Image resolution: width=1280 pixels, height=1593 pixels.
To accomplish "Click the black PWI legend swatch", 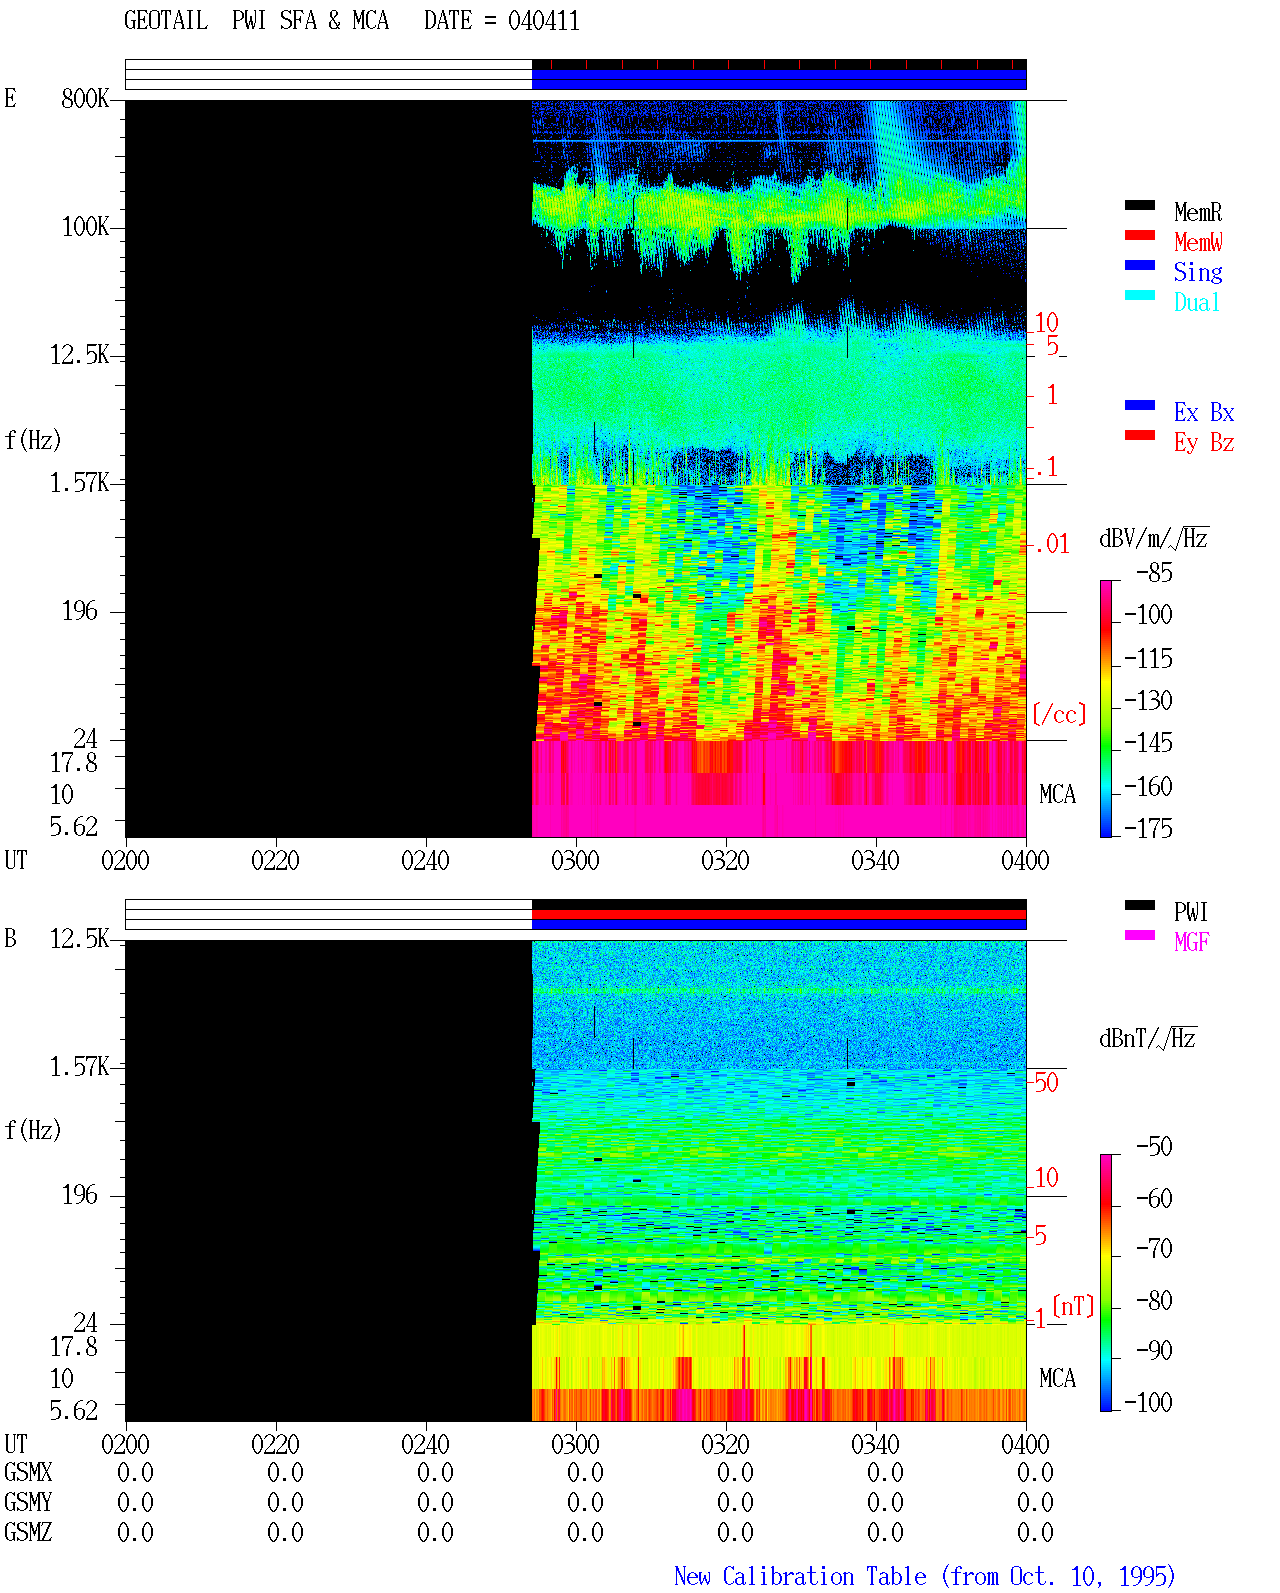I will [1140, 905].
